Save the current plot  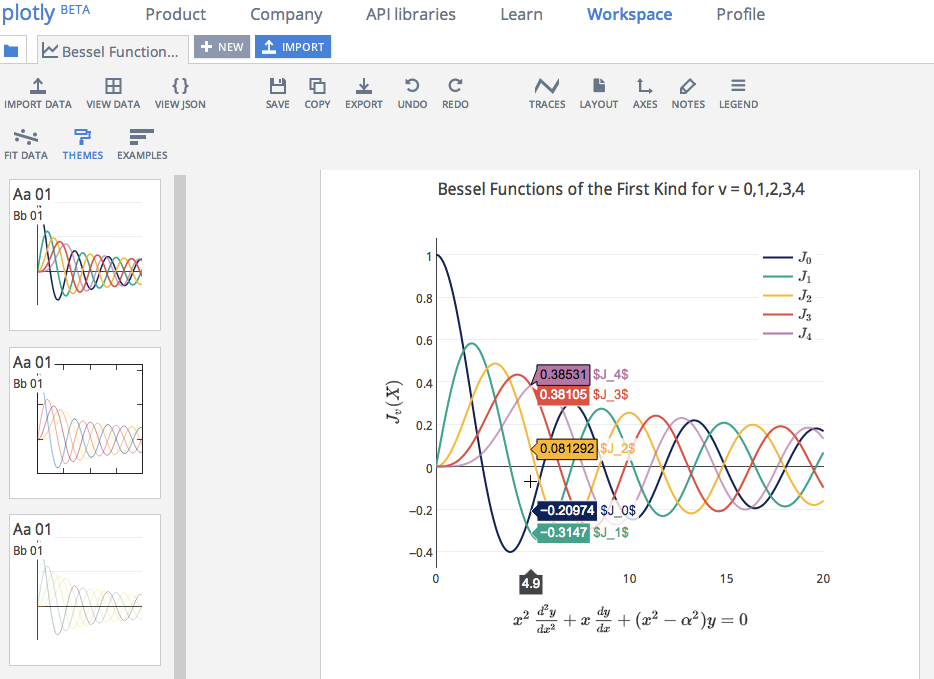(277, 93)
